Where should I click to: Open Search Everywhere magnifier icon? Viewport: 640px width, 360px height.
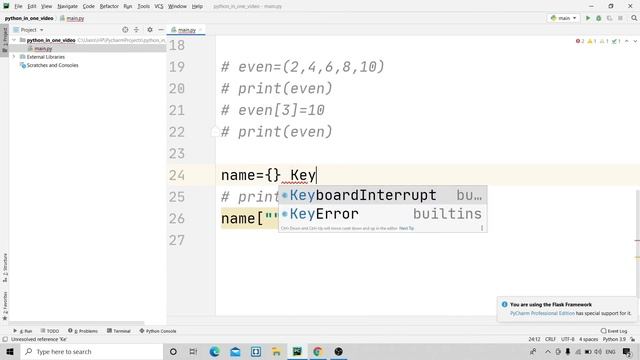pos(634,18)
